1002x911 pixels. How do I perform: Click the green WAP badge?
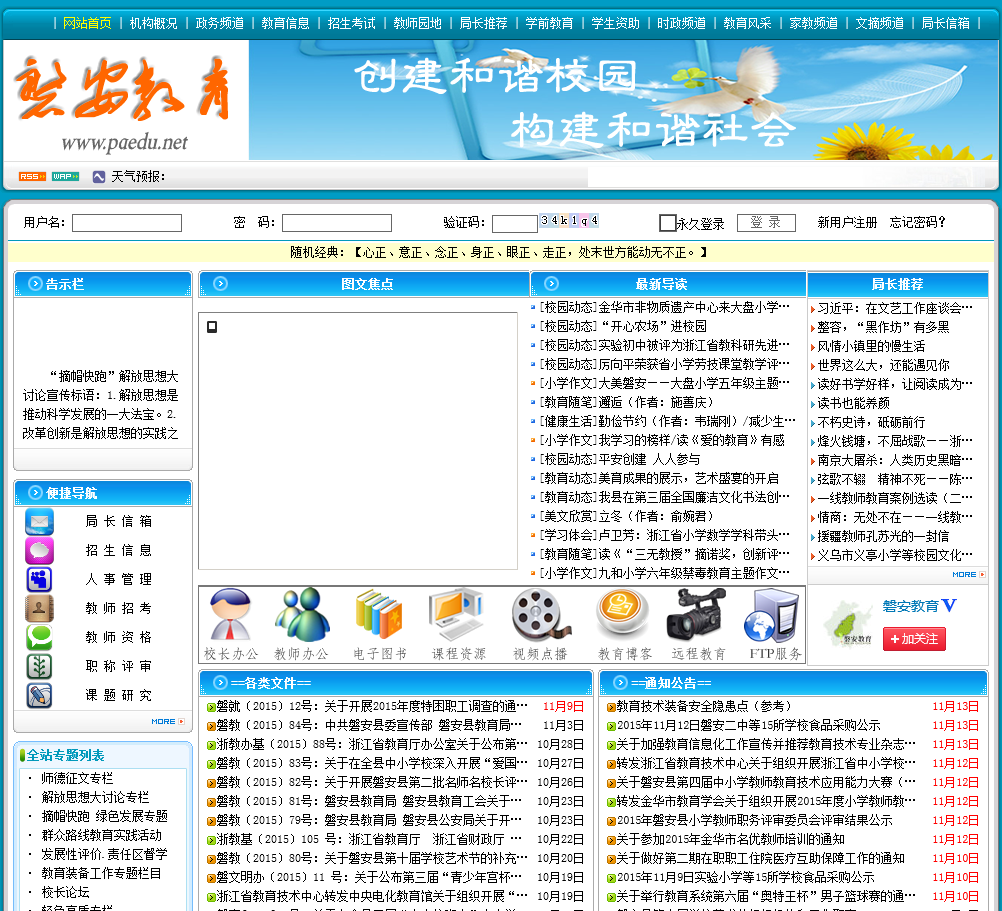click(x=66, y=176)
